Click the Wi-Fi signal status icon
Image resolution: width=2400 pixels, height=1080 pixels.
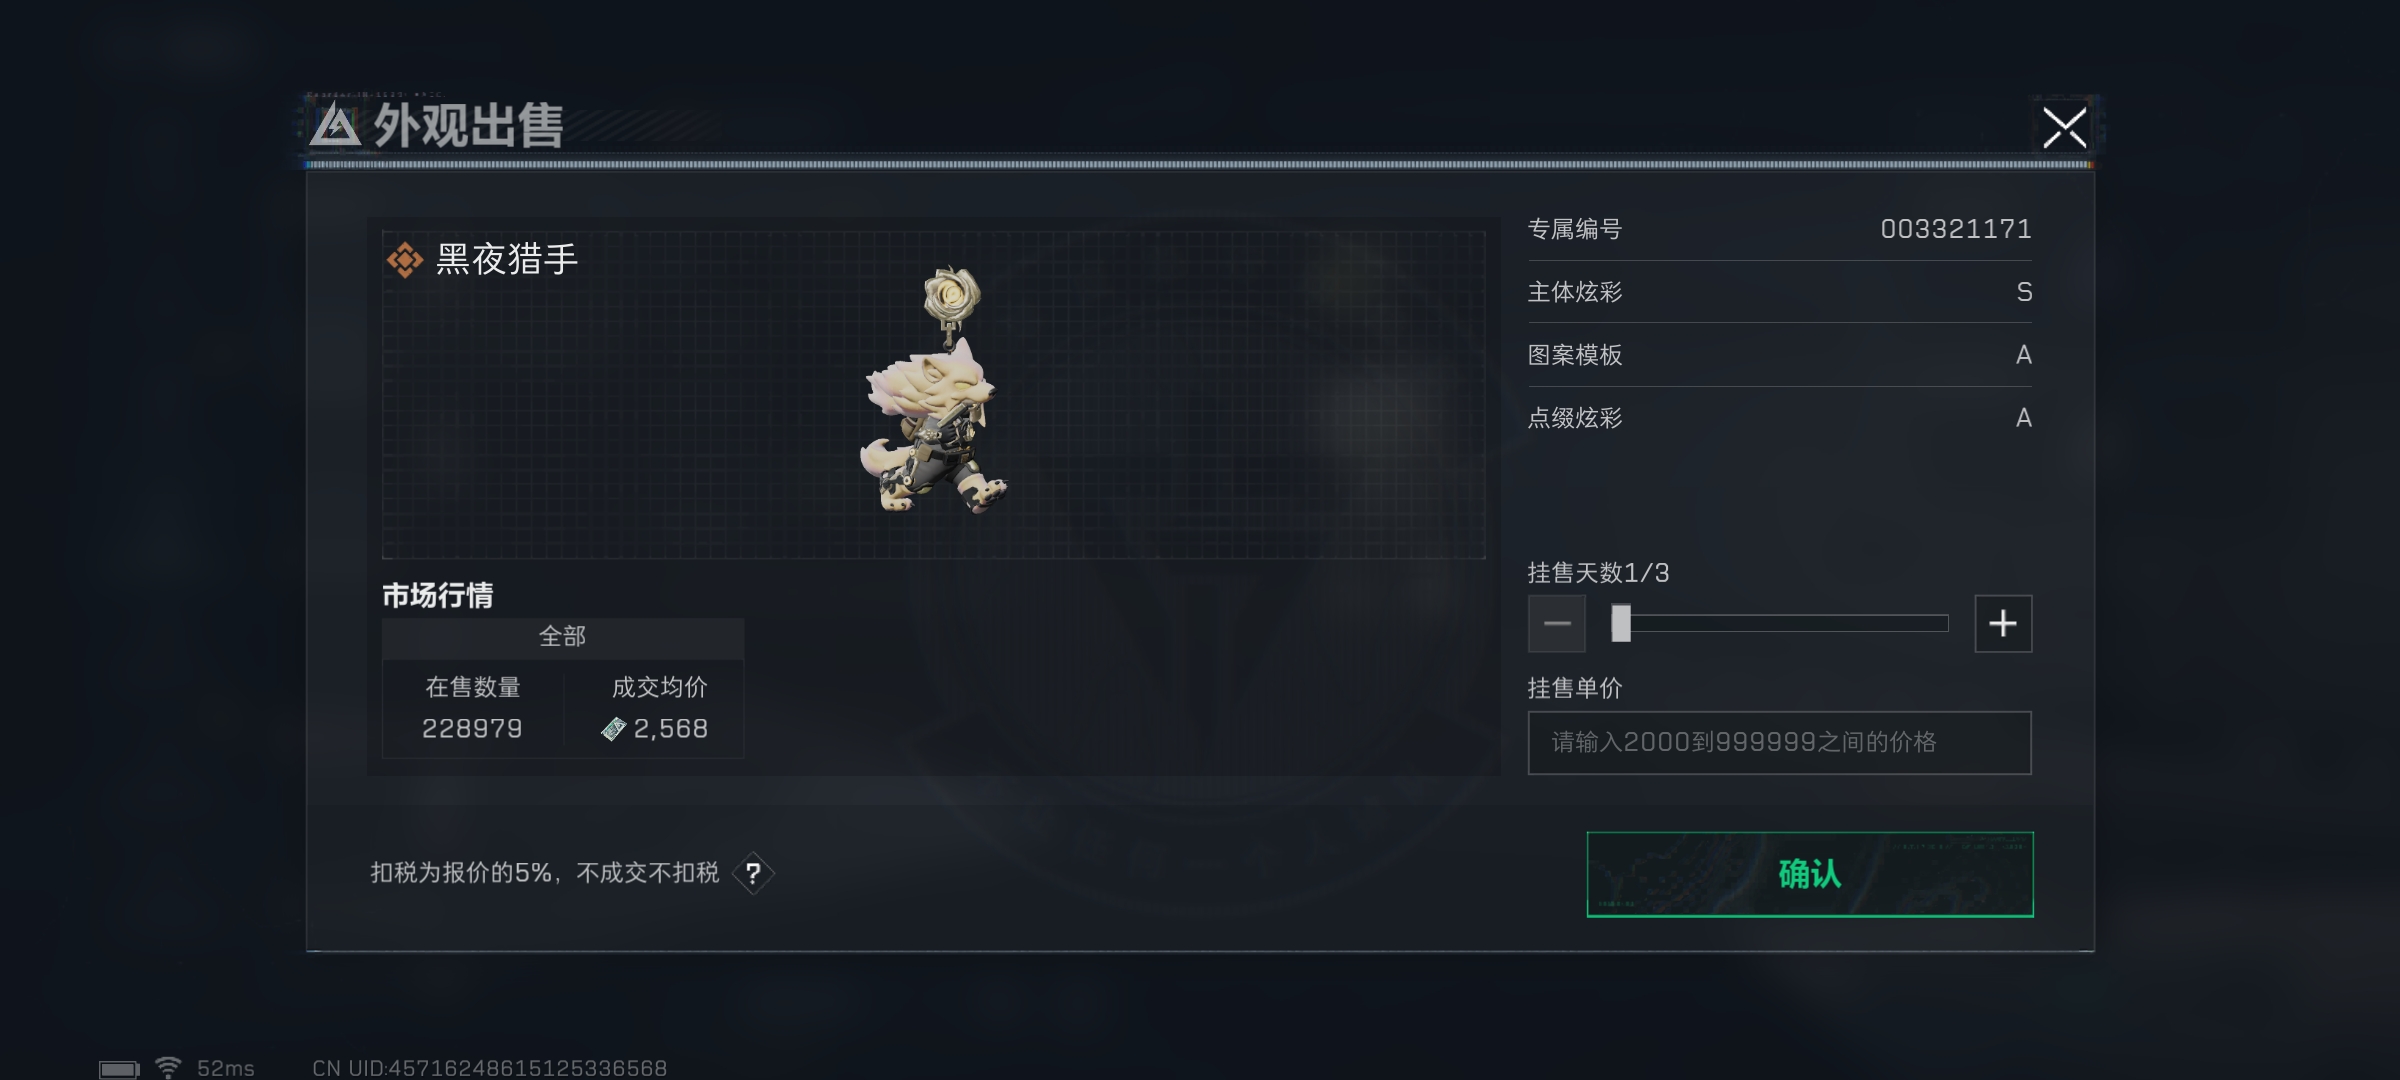[x=169, y=1067]
